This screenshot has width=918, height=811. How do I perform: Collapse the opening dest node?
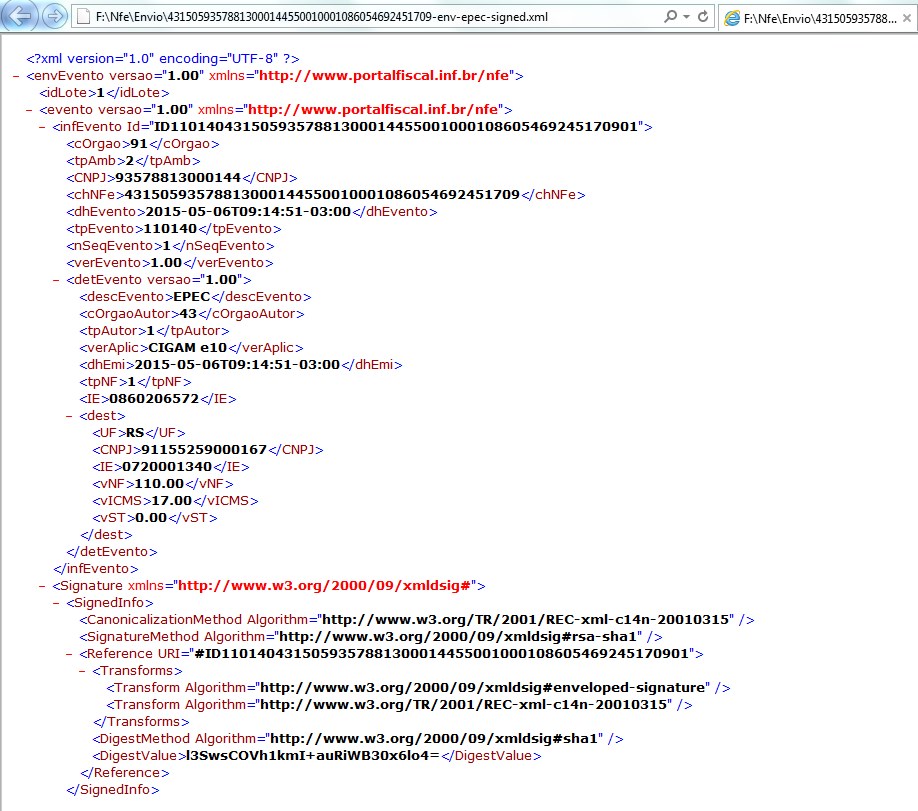[x=68, y=416]
